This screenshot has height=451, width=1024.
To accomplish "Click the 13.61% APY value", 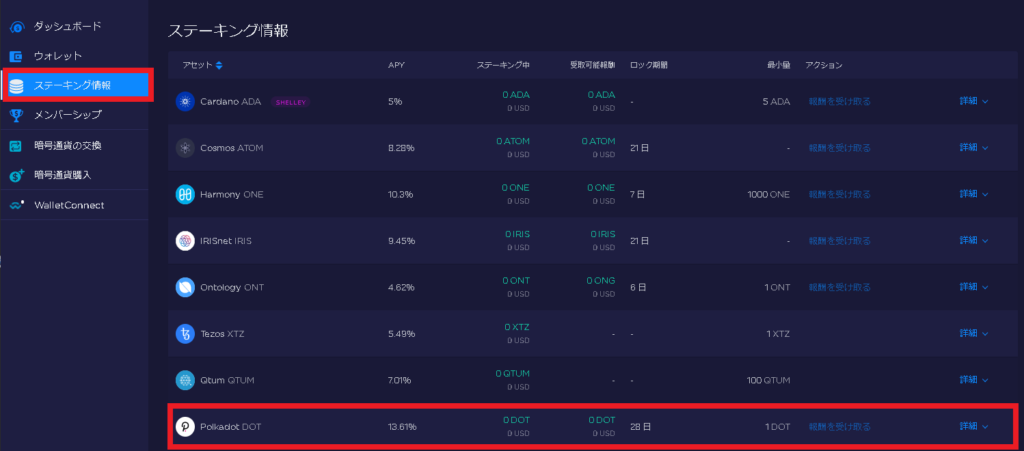I will point(402,427).
